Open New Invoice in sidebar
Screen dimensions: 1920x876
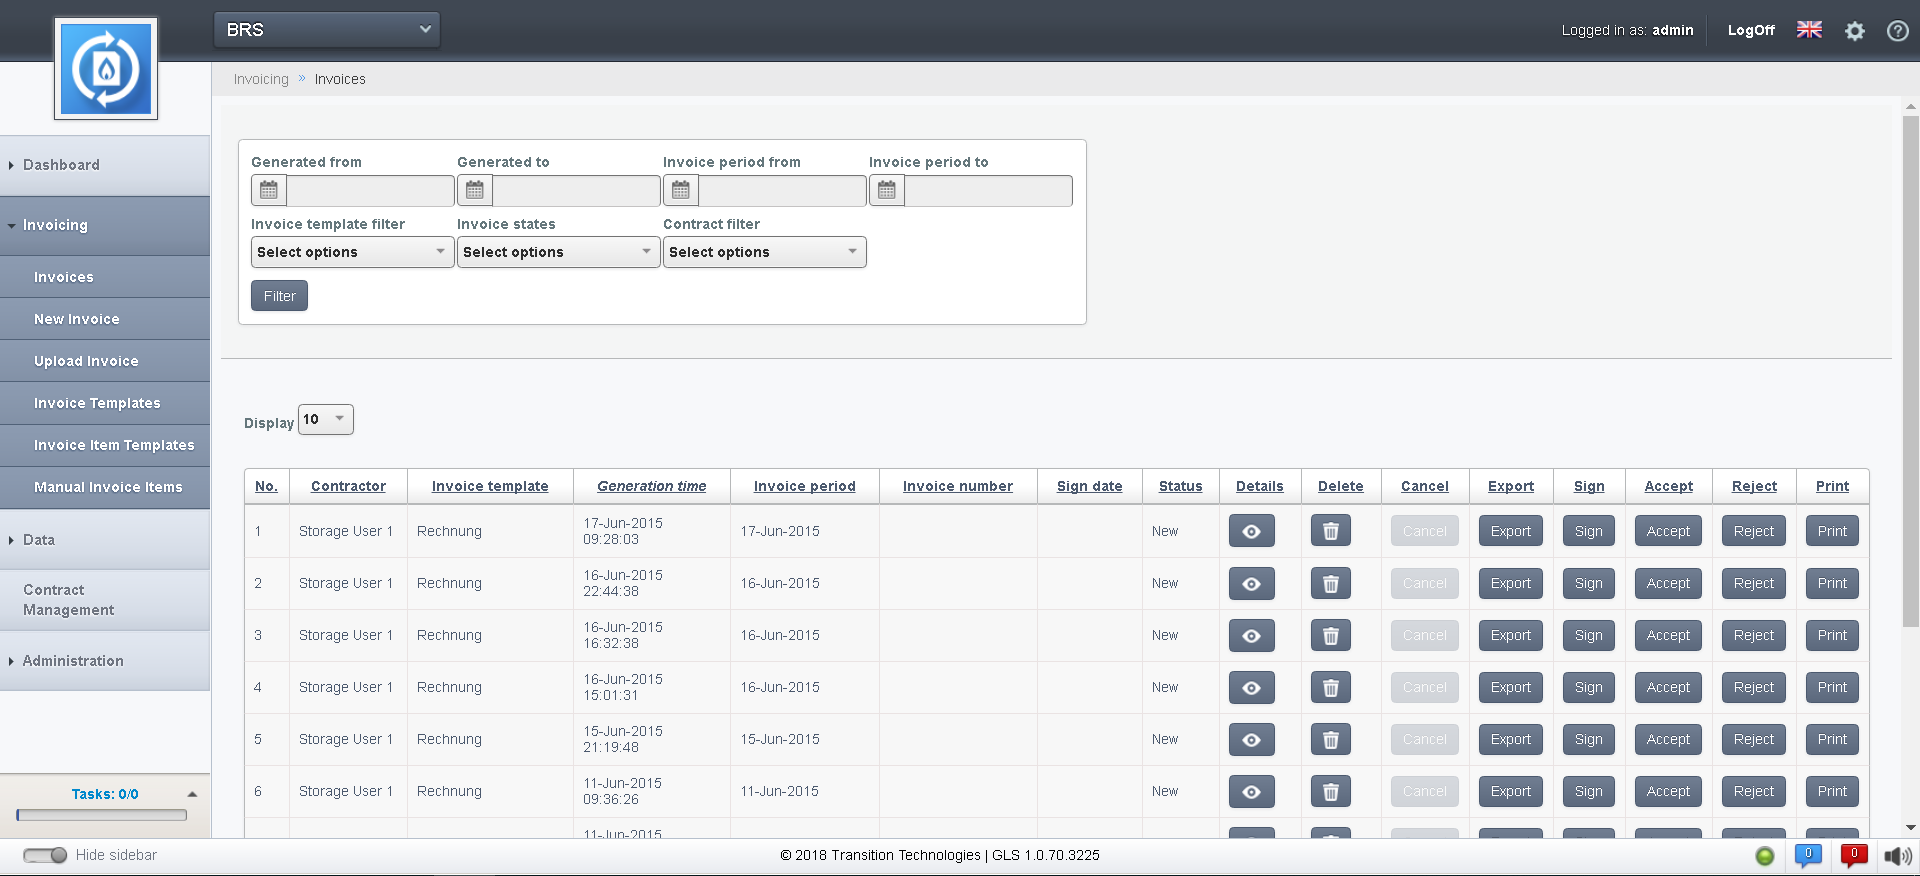click(x=77, y=319)
